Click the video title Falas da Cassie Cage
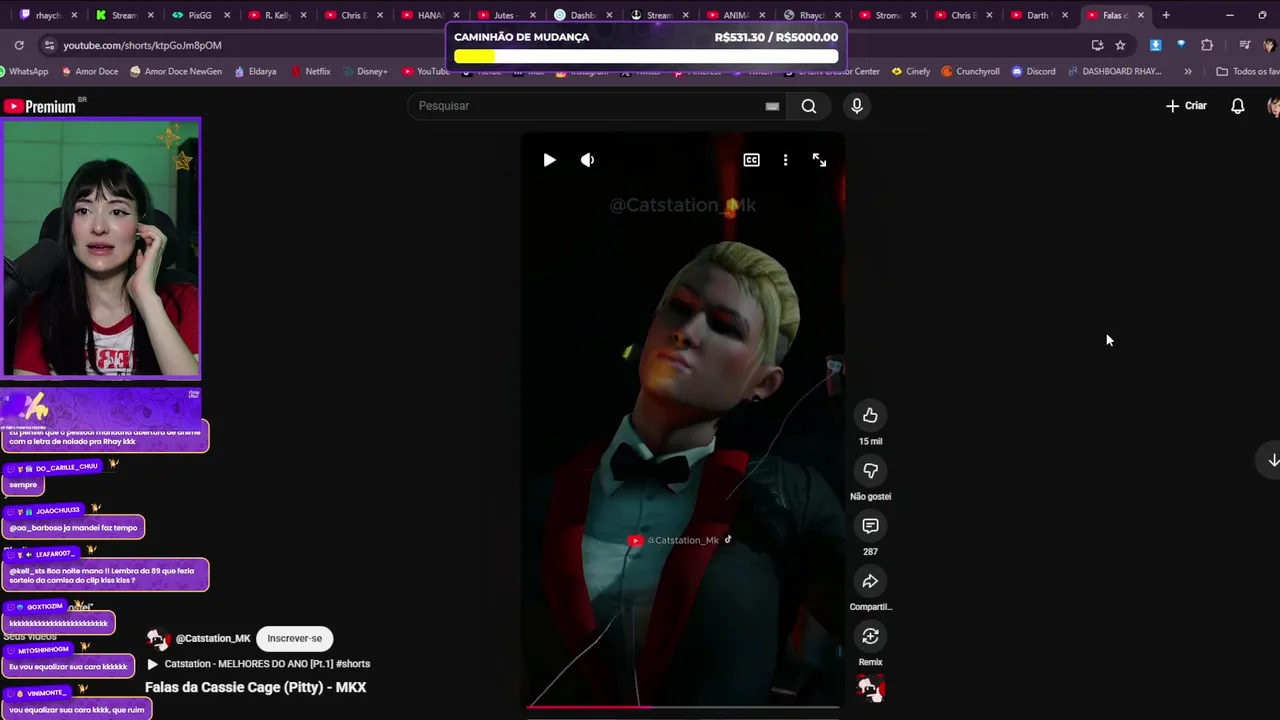 pyautogui.click(x=256, y=687)
